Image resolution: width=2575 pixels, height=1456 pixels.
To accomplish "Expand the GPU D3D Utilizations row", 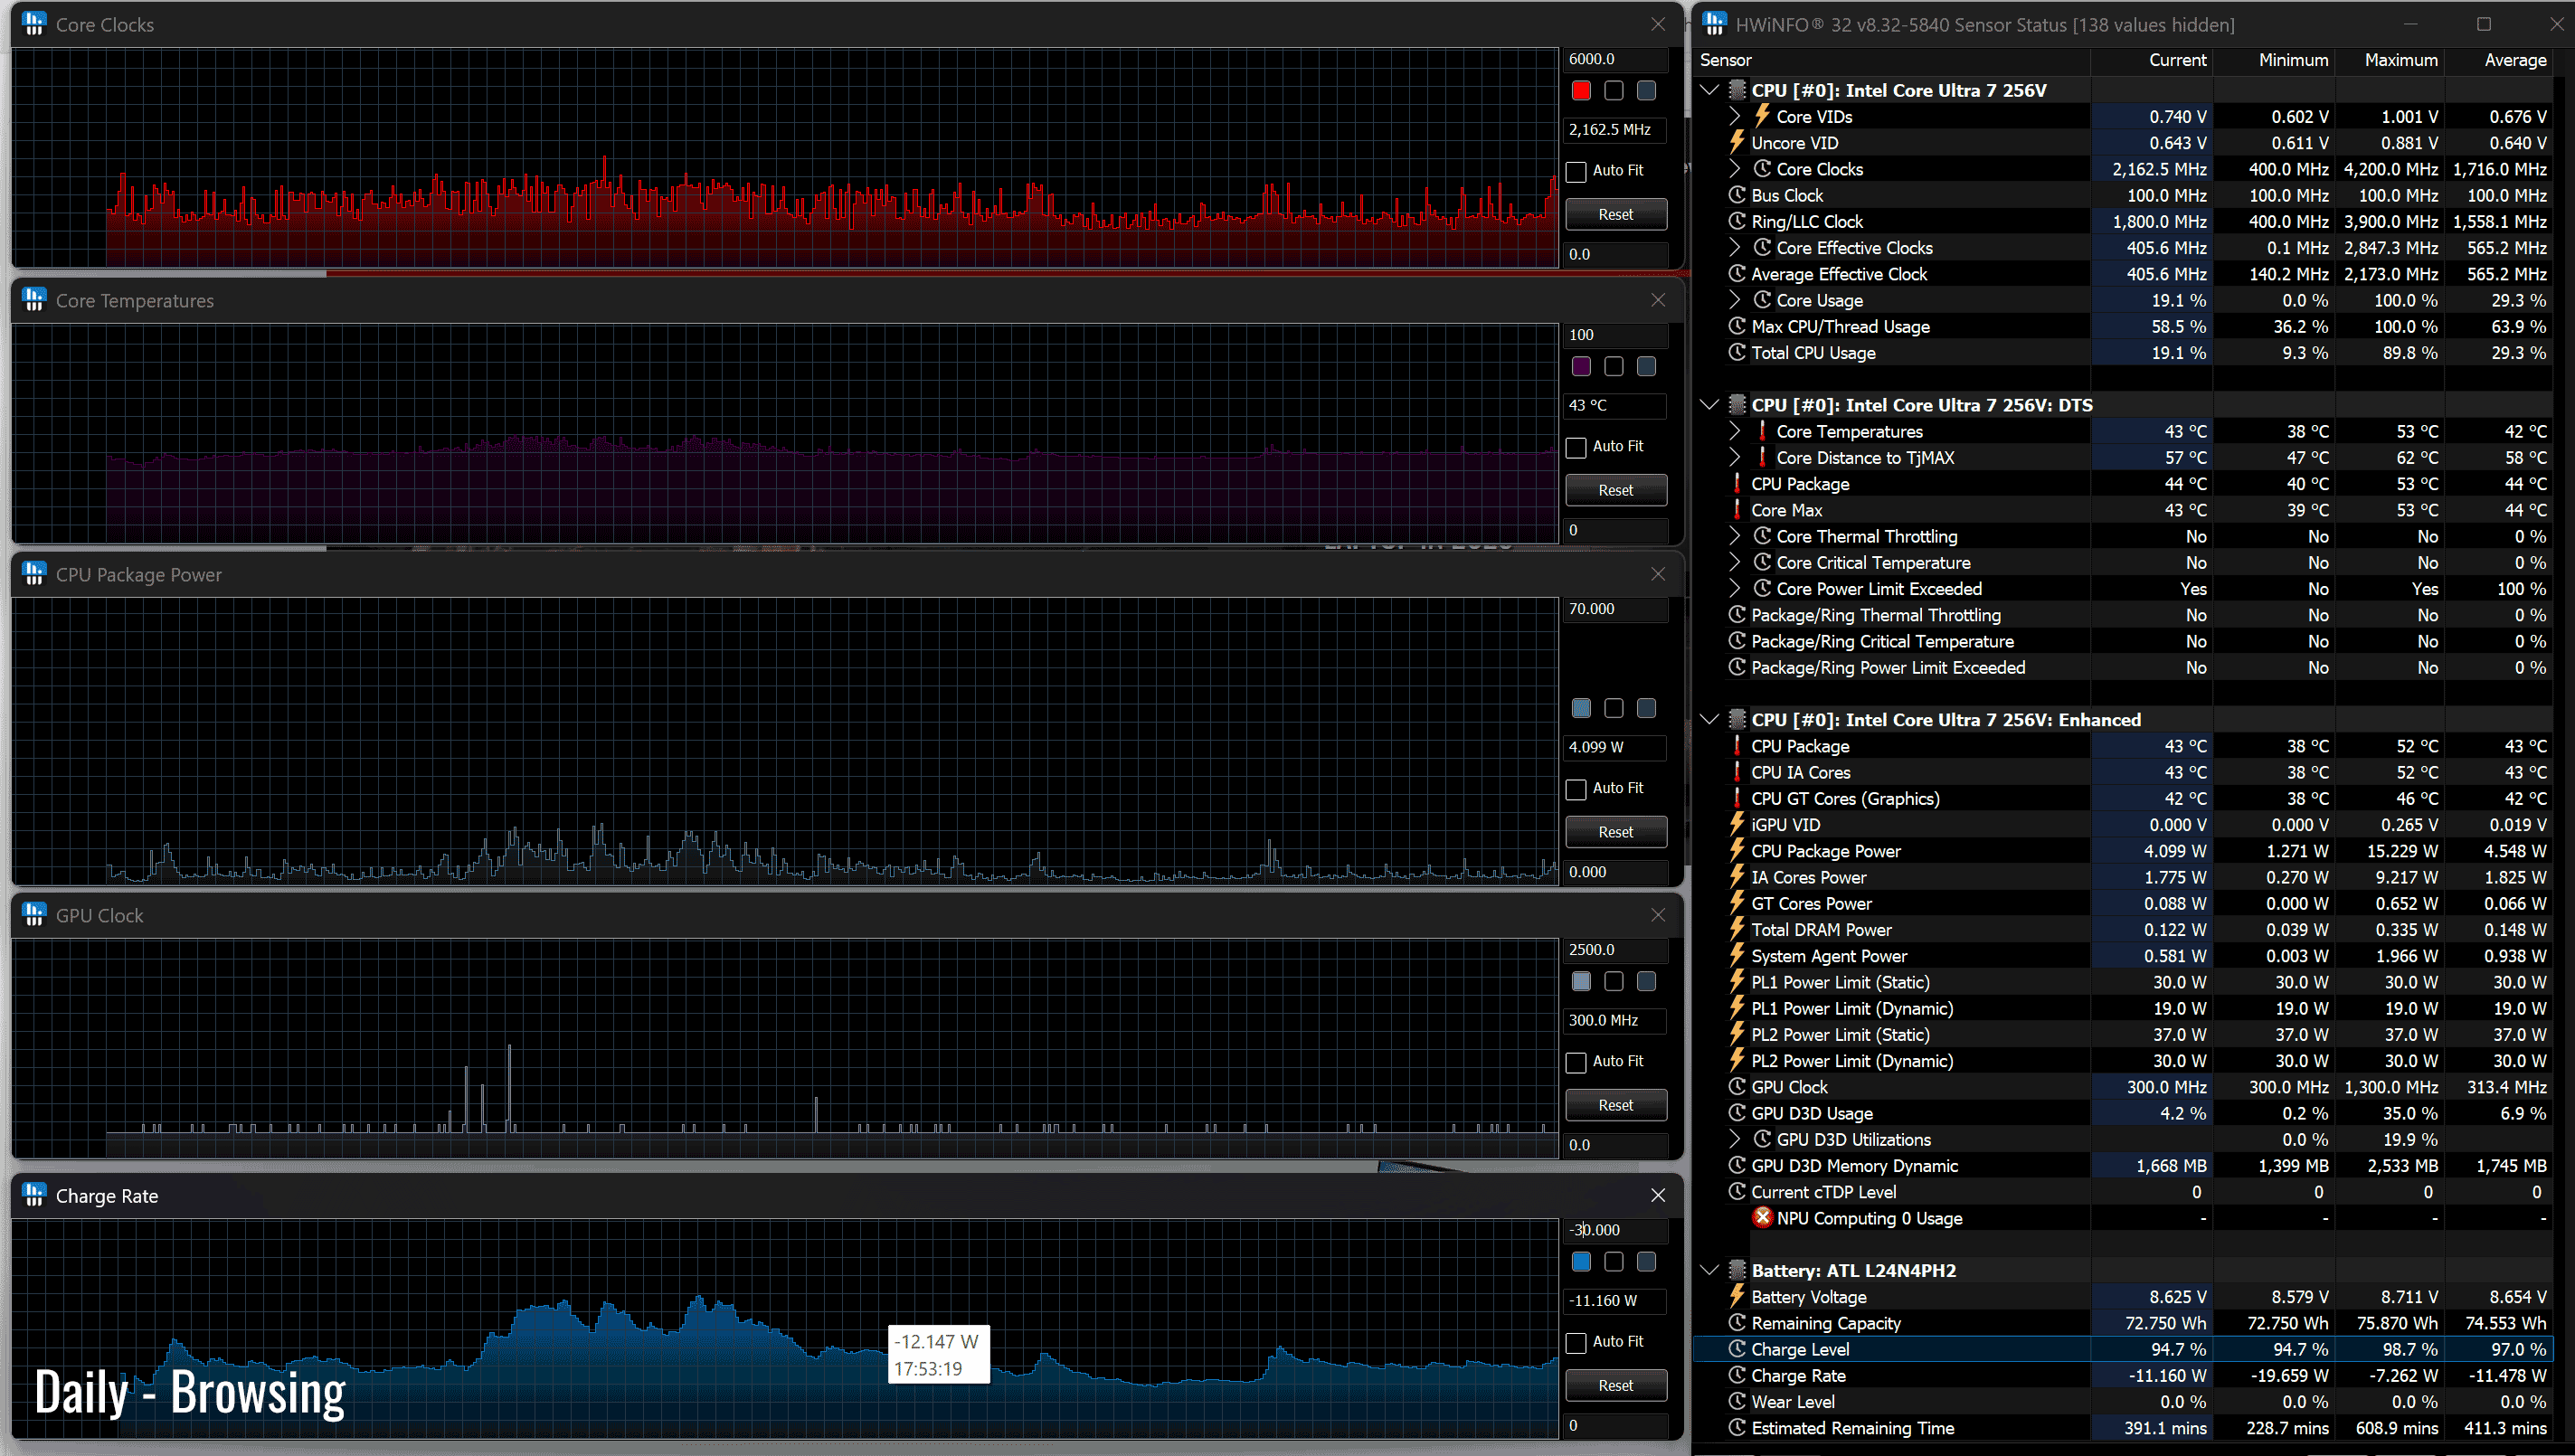I will pos(1735,1139).
